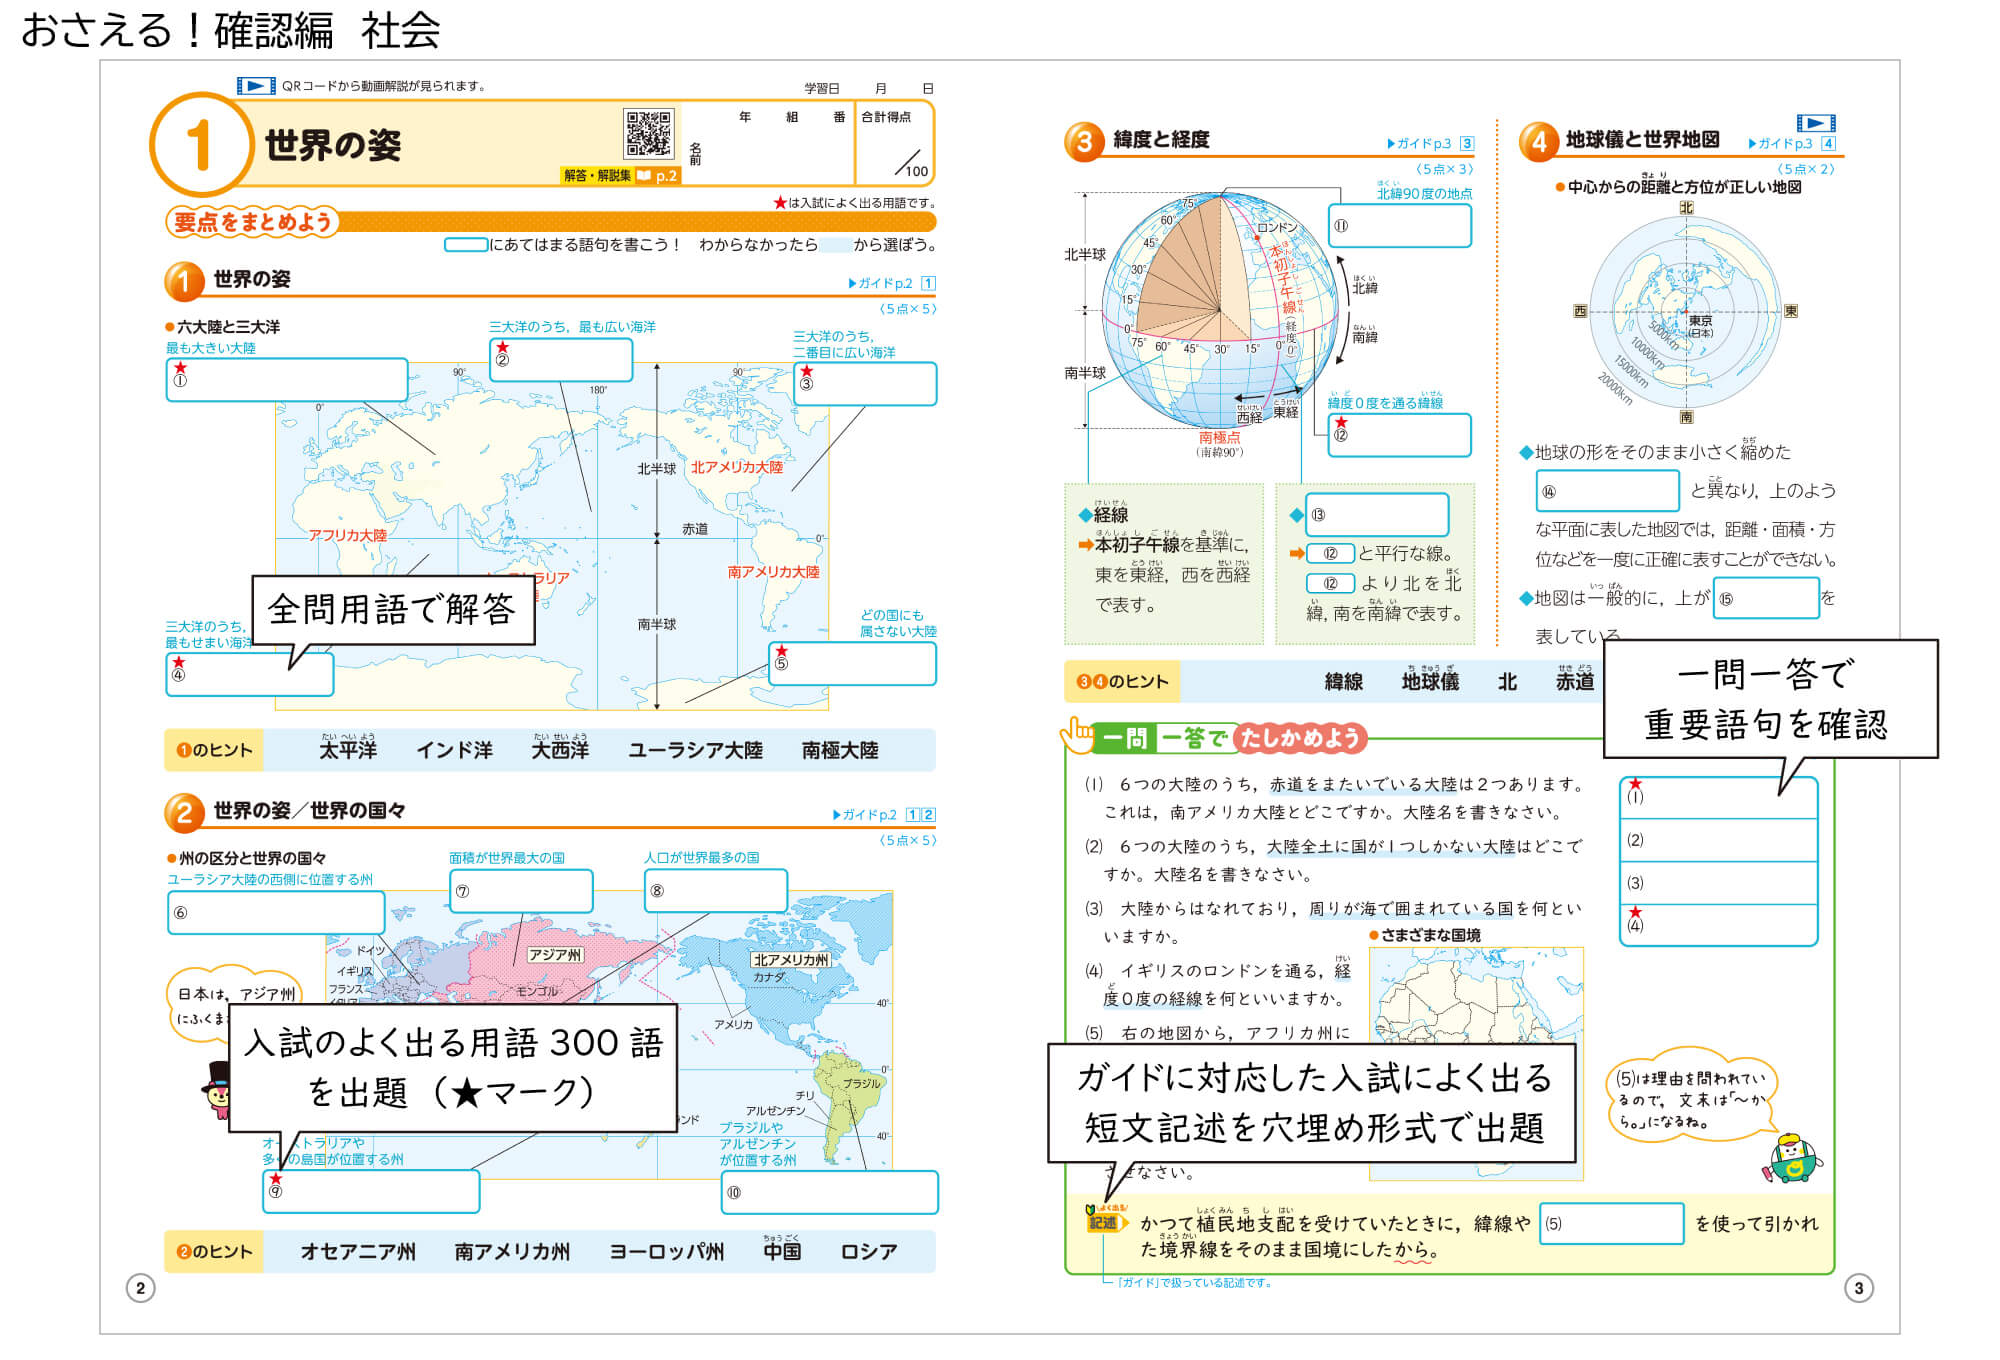Image resolution: width=2000 pixels, height=1360 pixels.
Task: Click answer box ⑮ after 上が
Action: pos(1766,598)
